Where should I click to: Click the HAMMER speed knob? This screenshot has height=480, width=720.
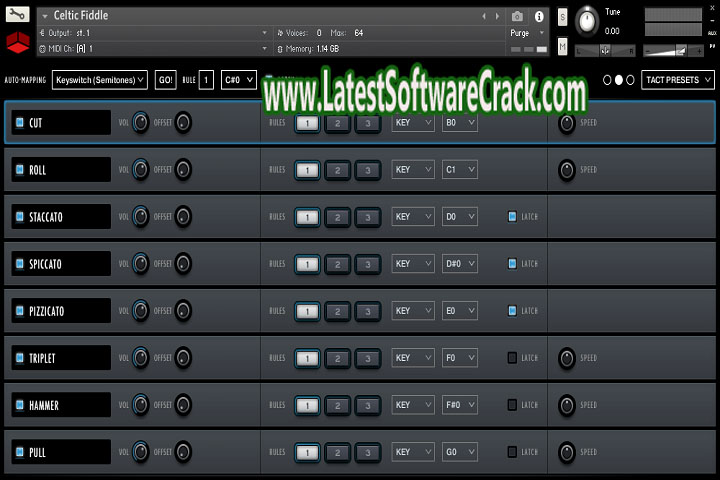[567, 405]
